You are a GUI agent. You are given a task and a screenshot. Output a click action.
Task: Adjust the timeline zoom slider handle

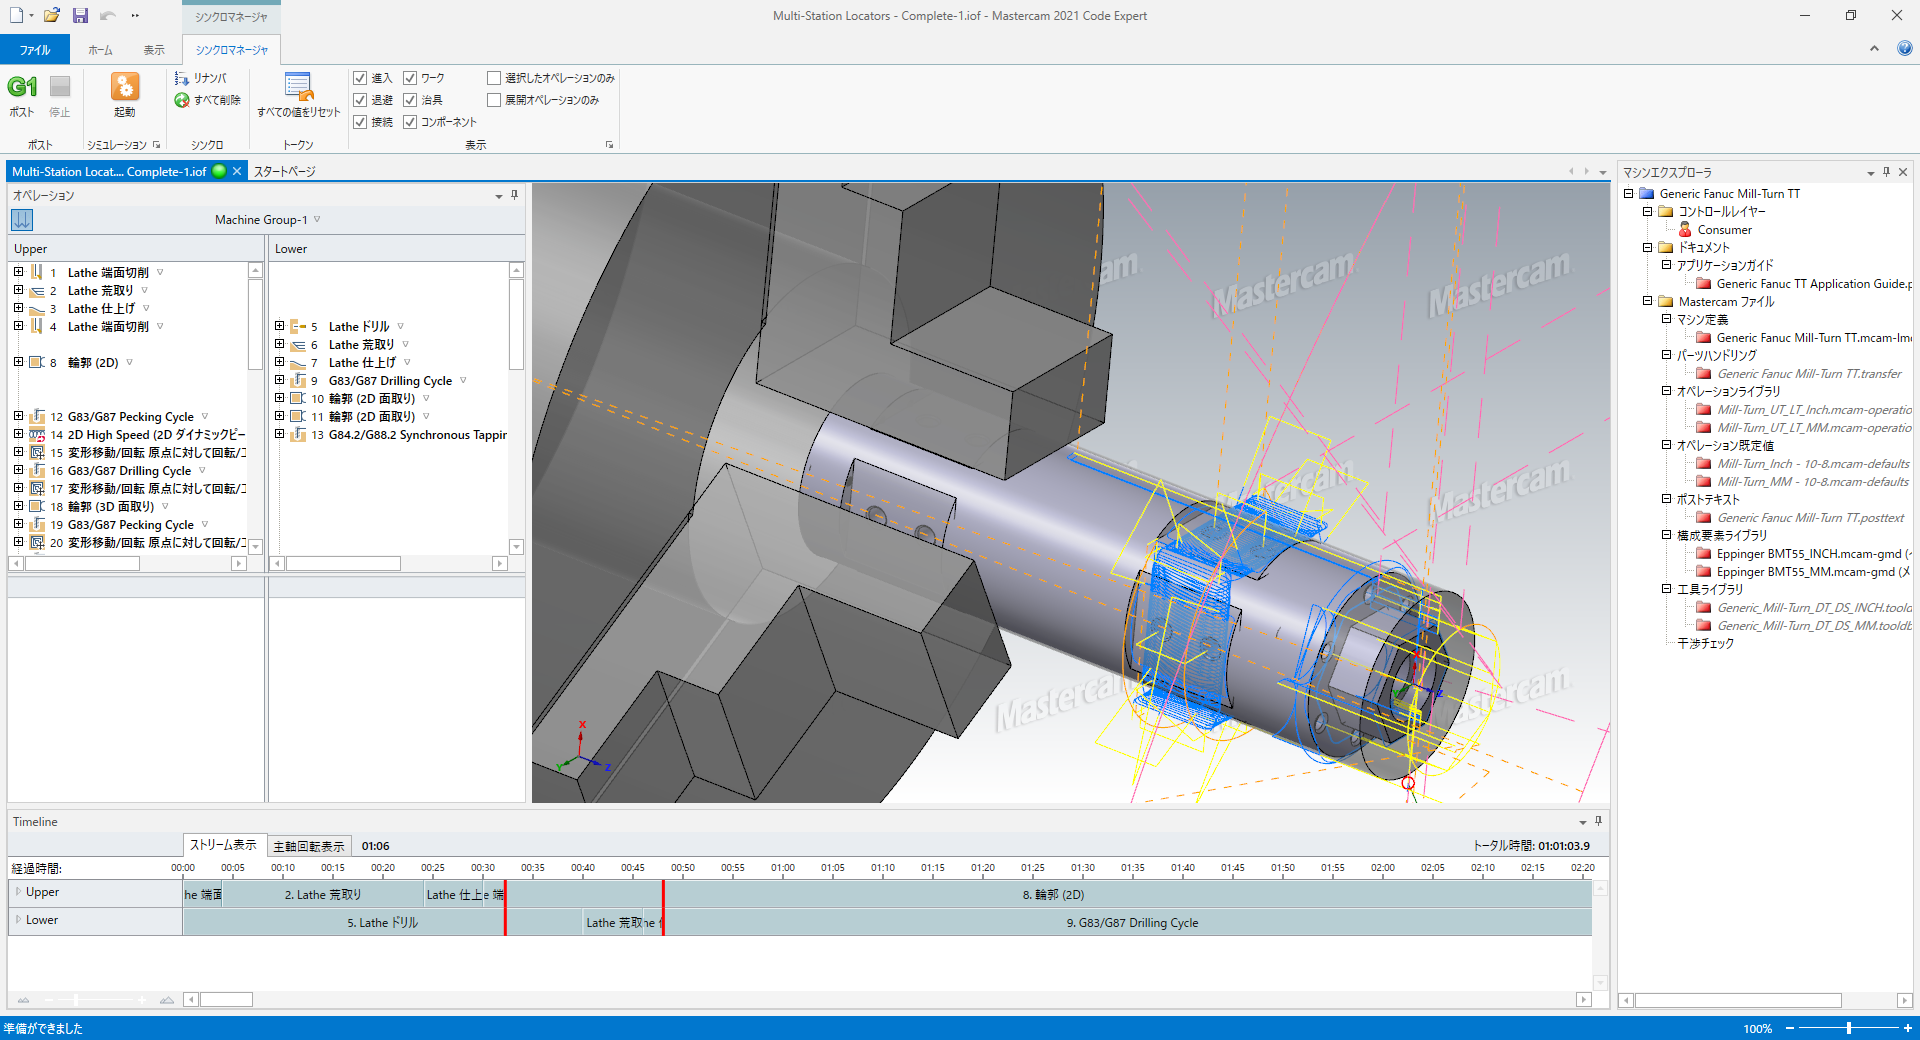[x=77, y=1000]
